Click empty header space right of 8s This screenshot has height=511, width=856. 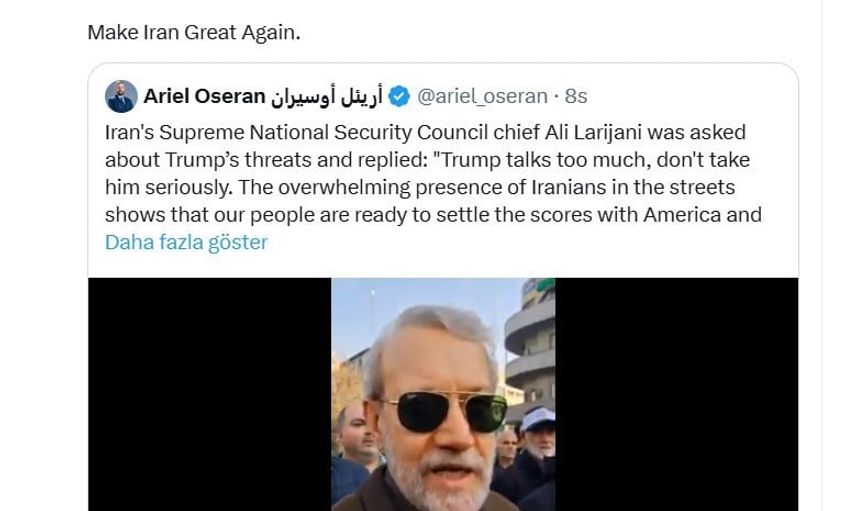(x=690, y=96)
